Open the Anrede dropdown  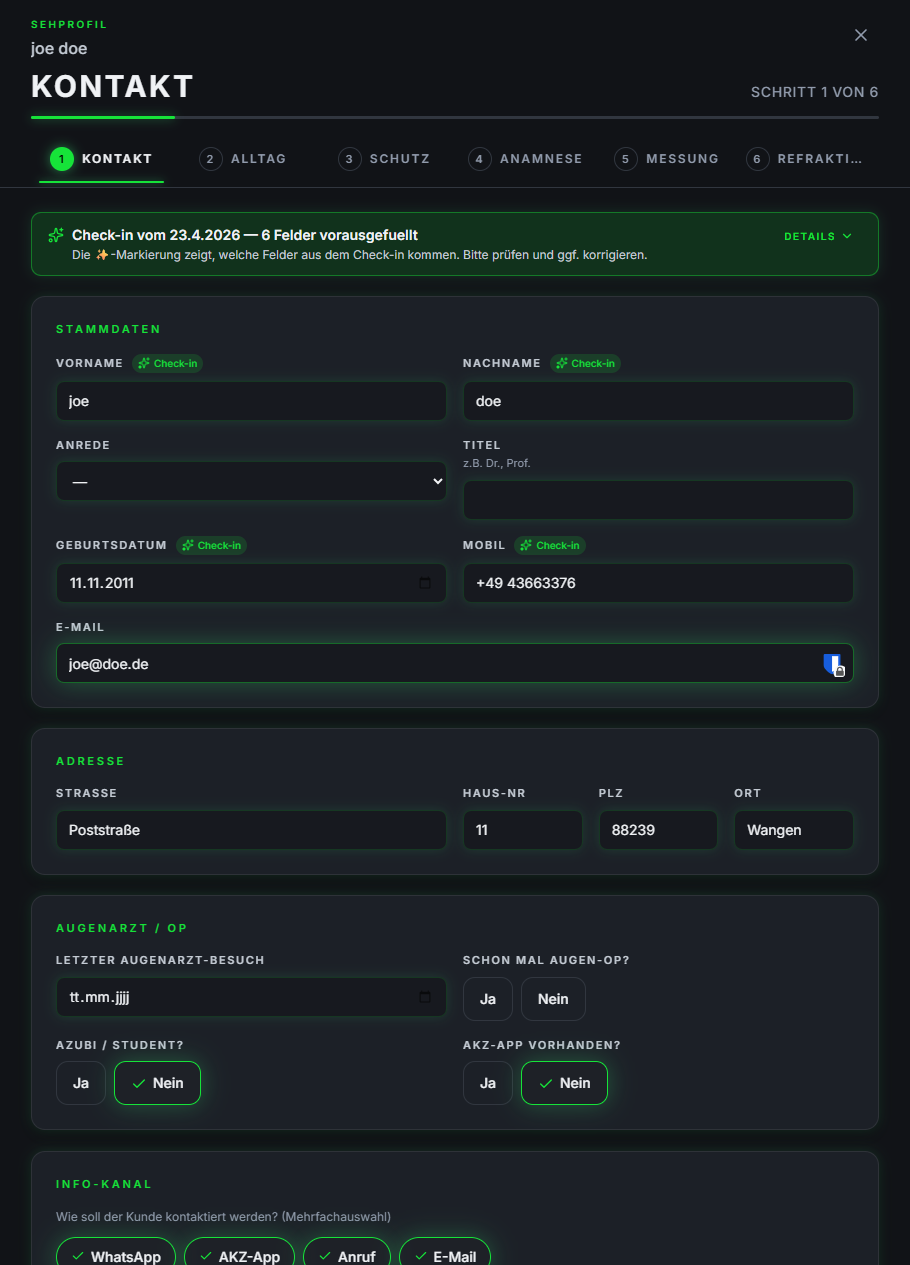coord(251,481)
